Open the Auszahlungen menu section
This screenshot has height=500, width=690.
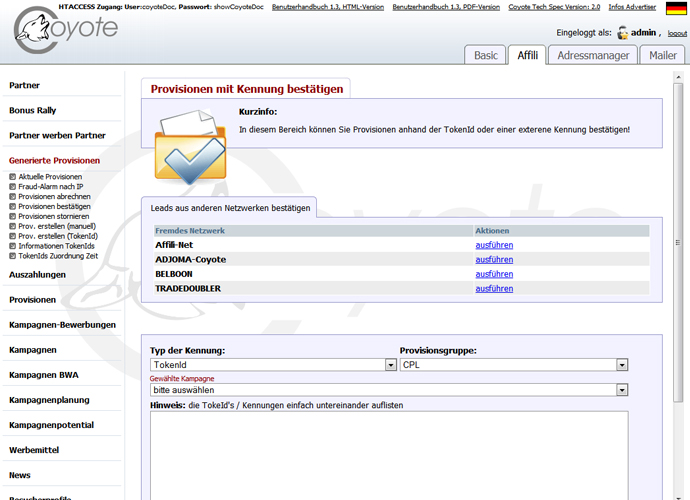37,275
